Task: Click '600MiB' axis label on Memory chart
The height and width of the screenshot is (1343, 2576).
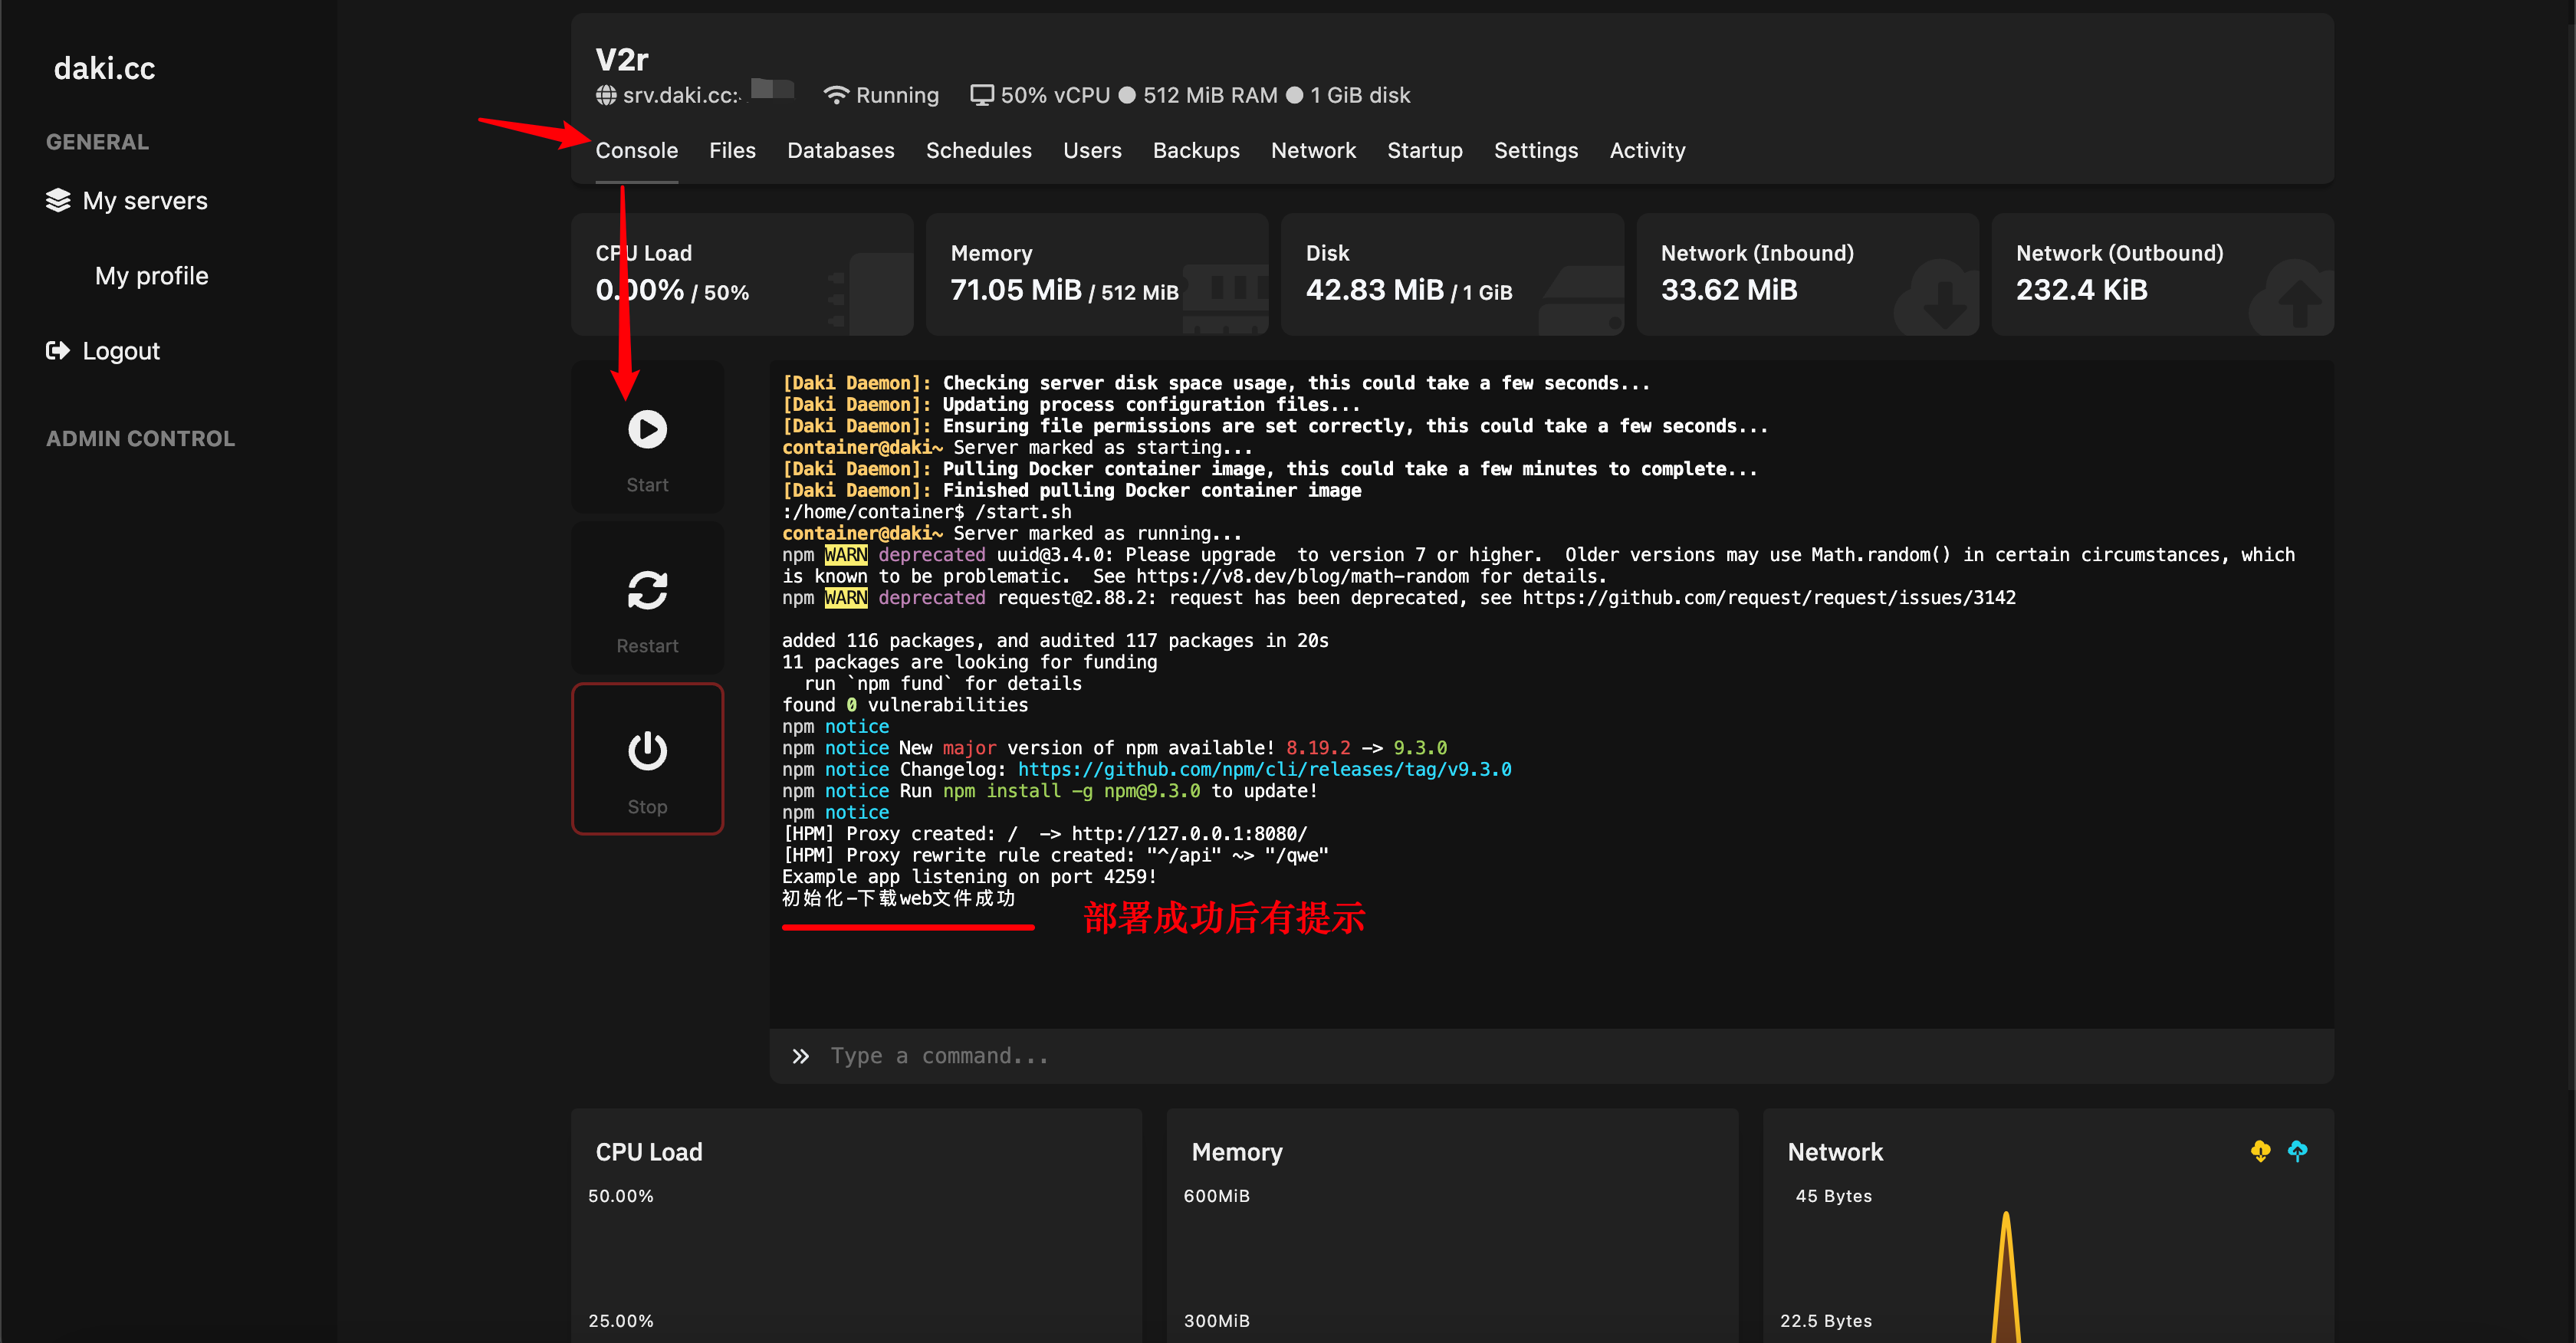Action: click(1216, 1196)
